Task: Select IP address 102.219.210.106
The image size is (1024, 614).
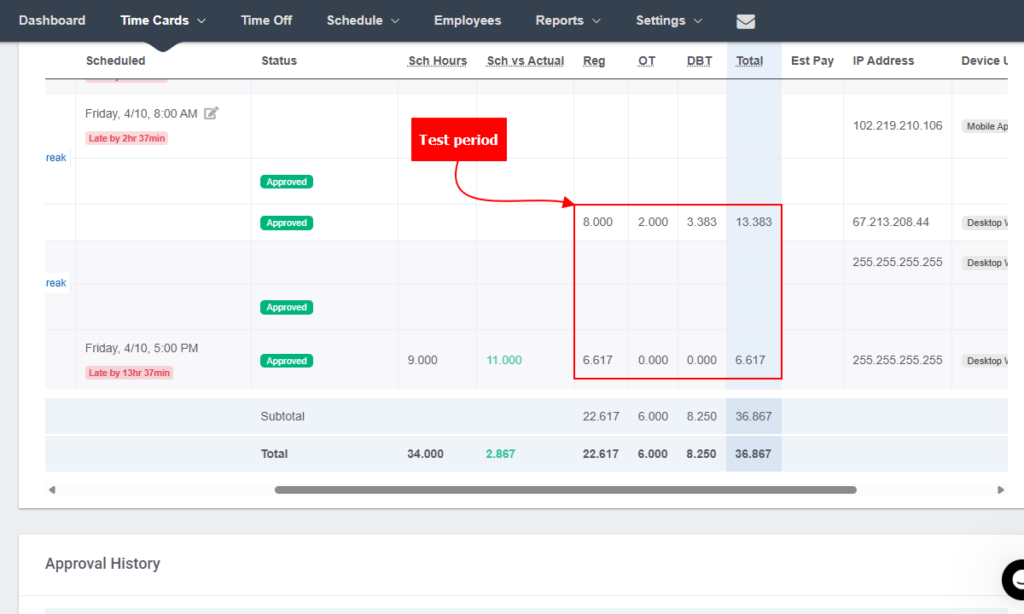Action: coord(897,125)
